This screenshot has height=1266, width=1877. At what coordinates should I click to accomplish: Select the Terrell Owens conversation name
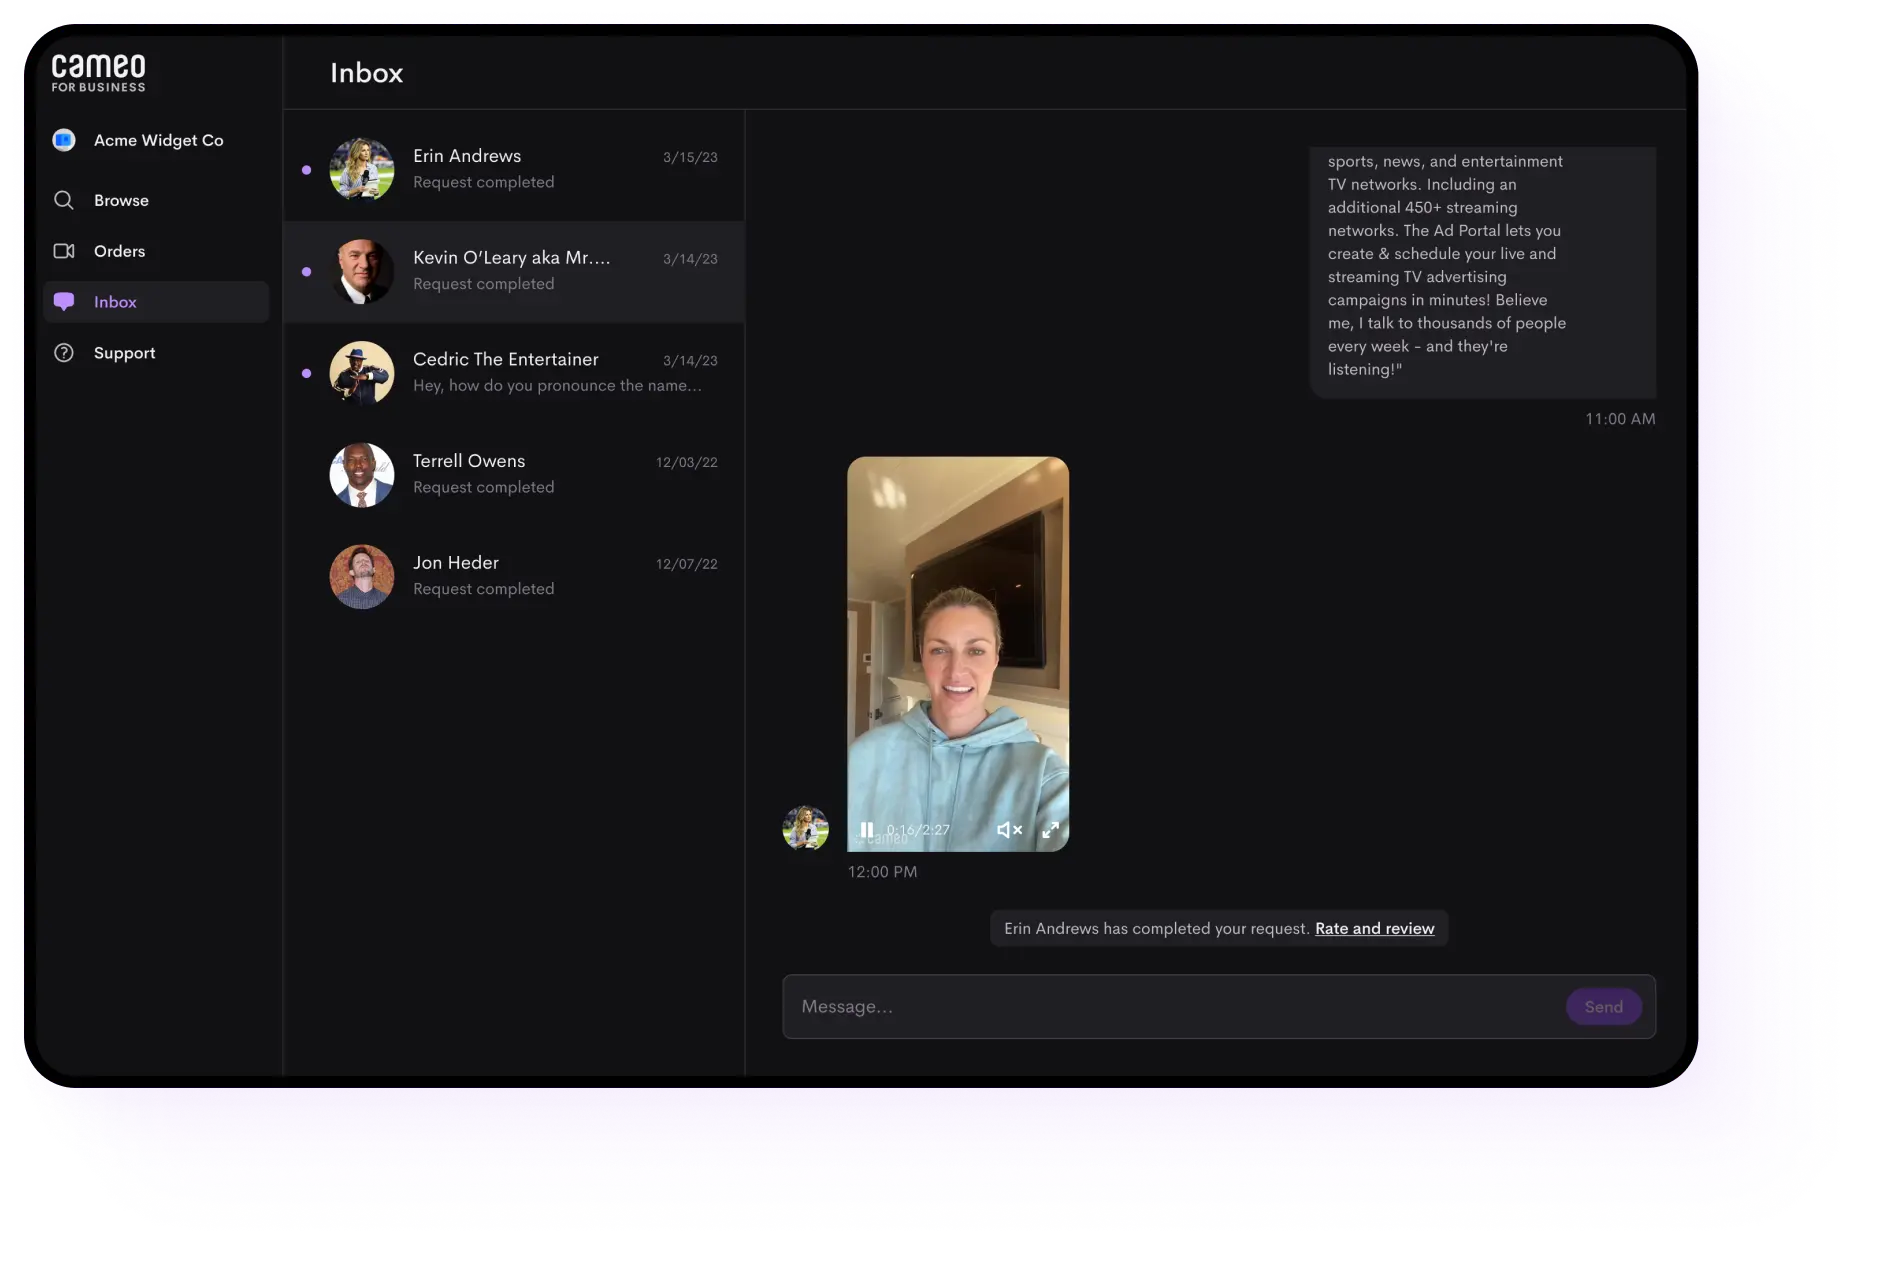click(x=469, y=461)
